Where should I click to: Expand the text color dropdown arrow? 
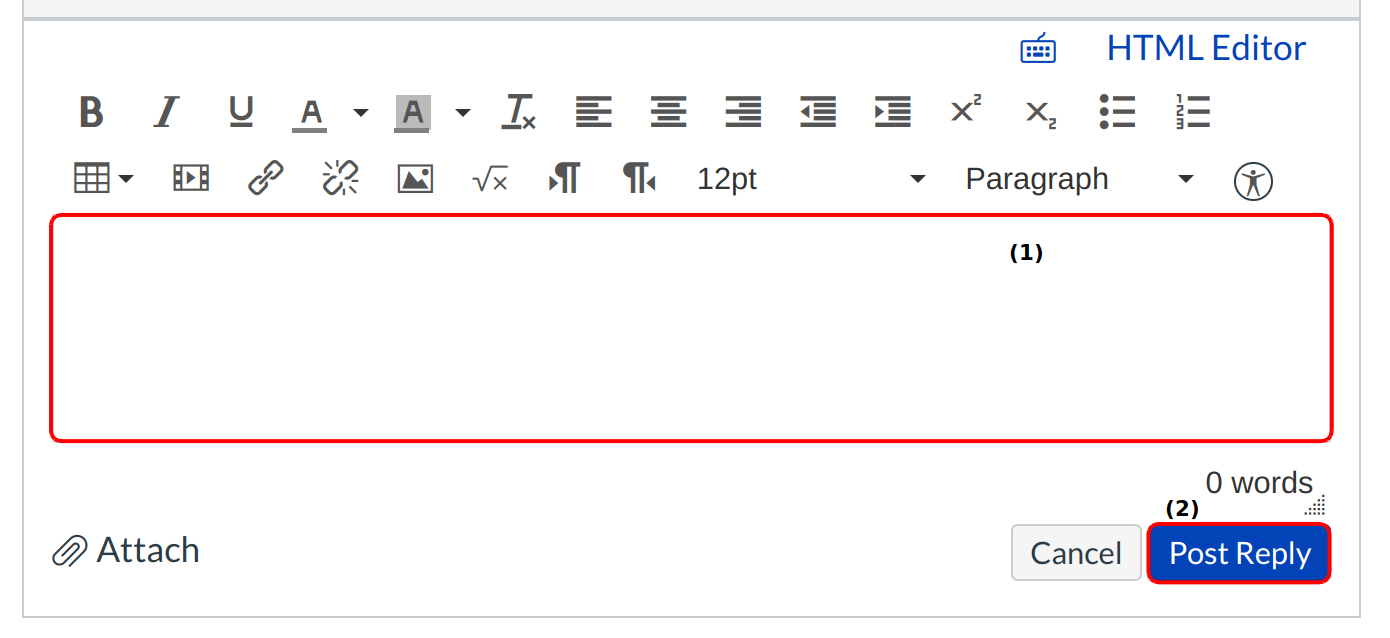coord(361,112)
